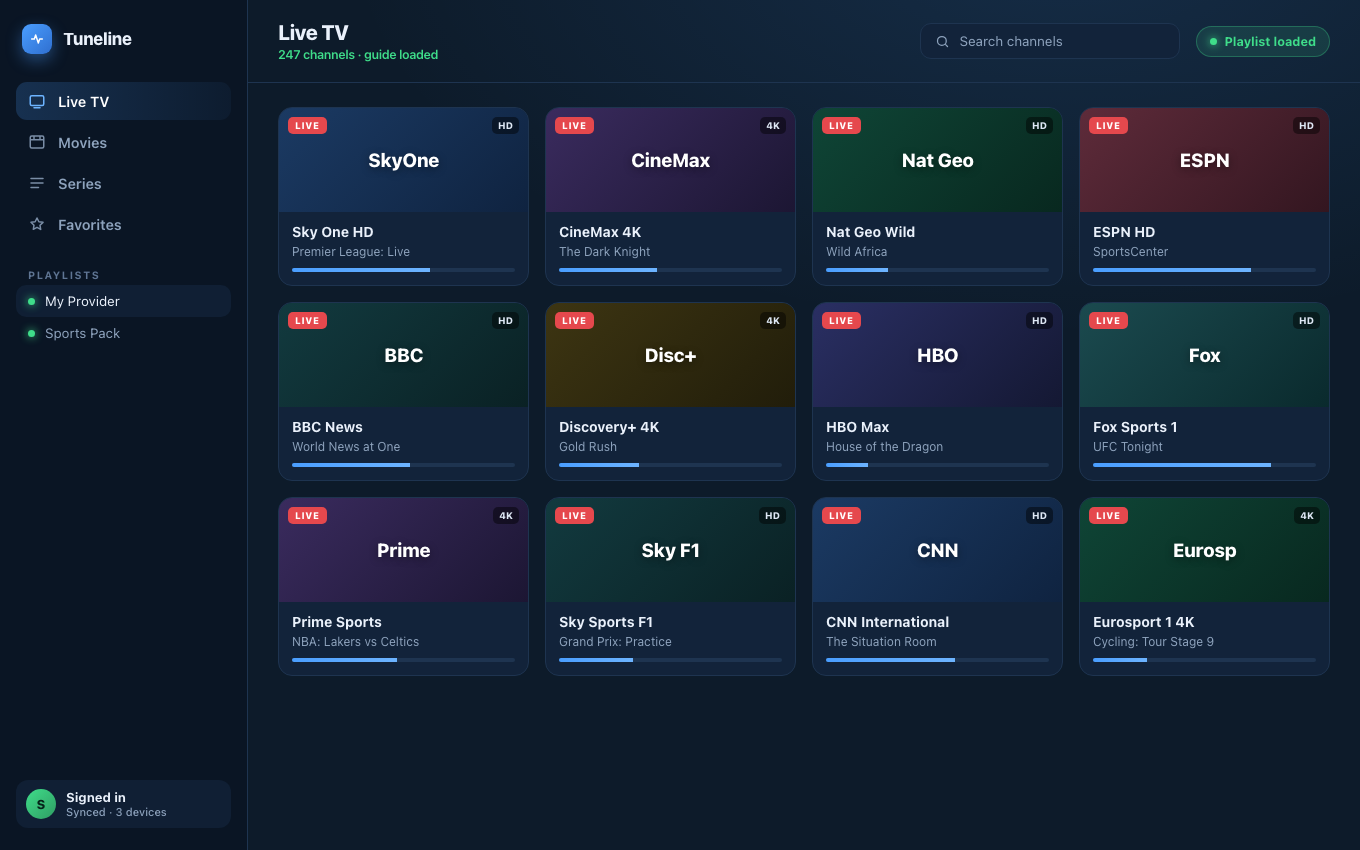Screen dimensions: 1360x850
Task: Click the Wild Africa program text
Action: [x=857, y=252]
